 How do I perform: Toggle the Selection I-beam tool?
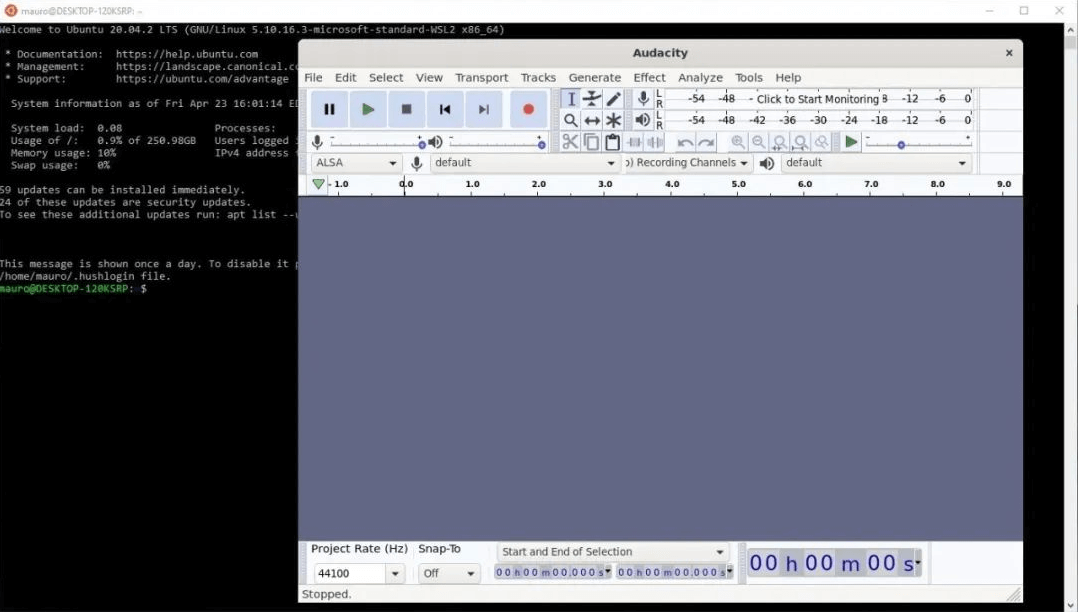click(570, 99)
